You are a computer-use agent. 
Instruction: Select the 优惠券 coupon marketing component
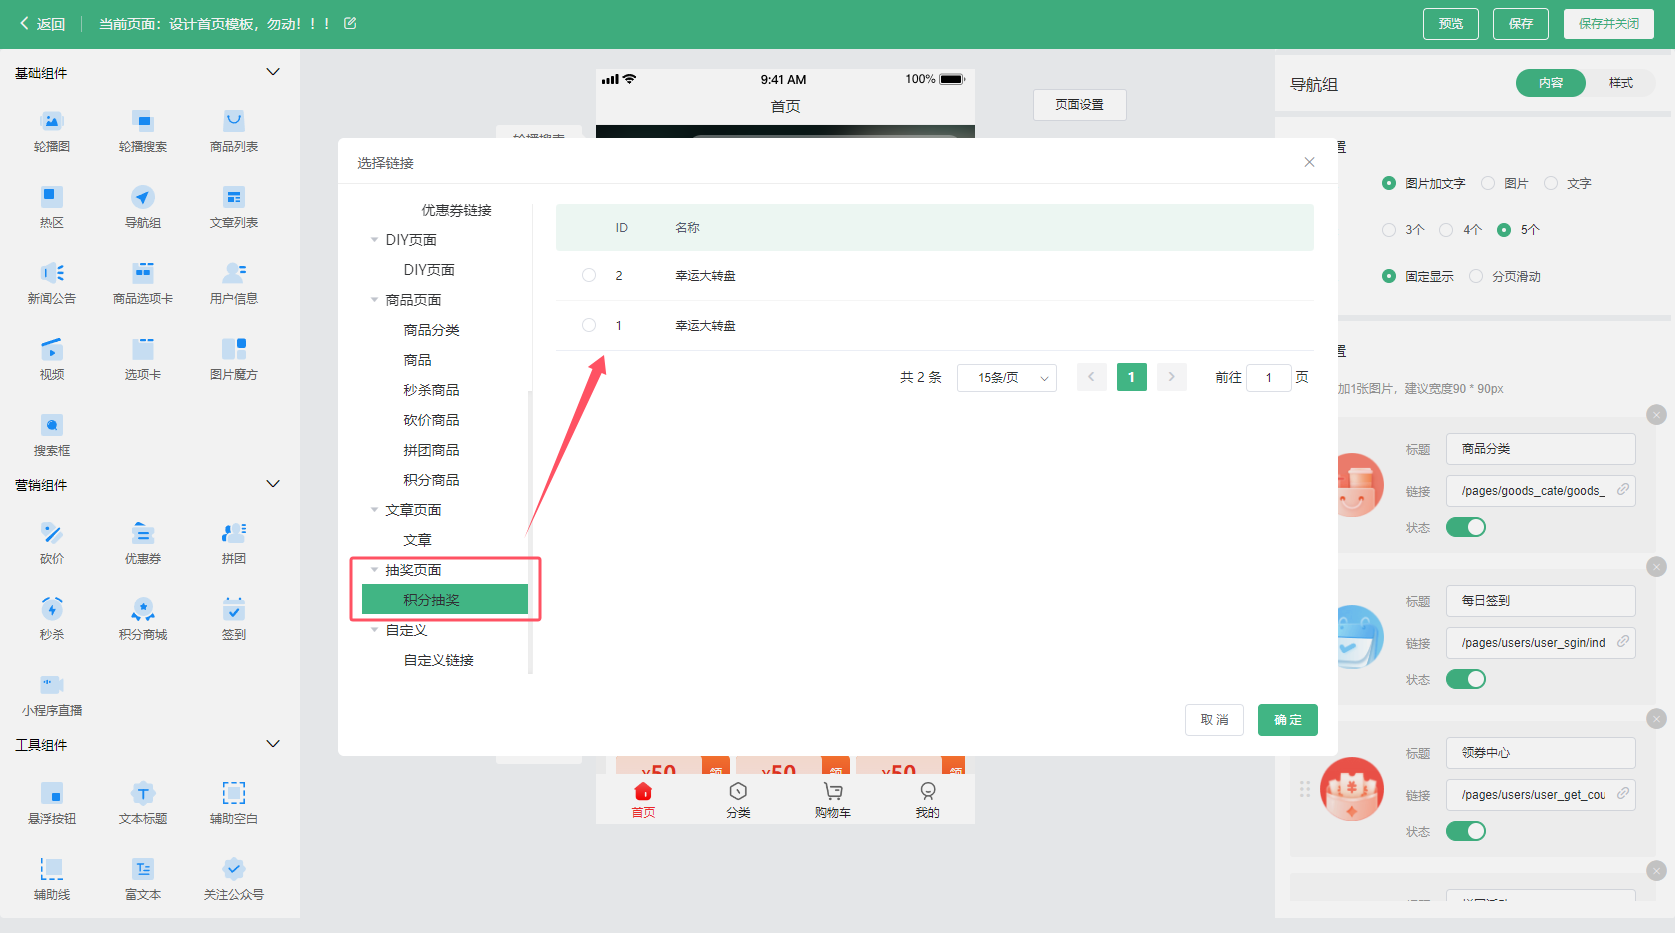coord(143,543)
